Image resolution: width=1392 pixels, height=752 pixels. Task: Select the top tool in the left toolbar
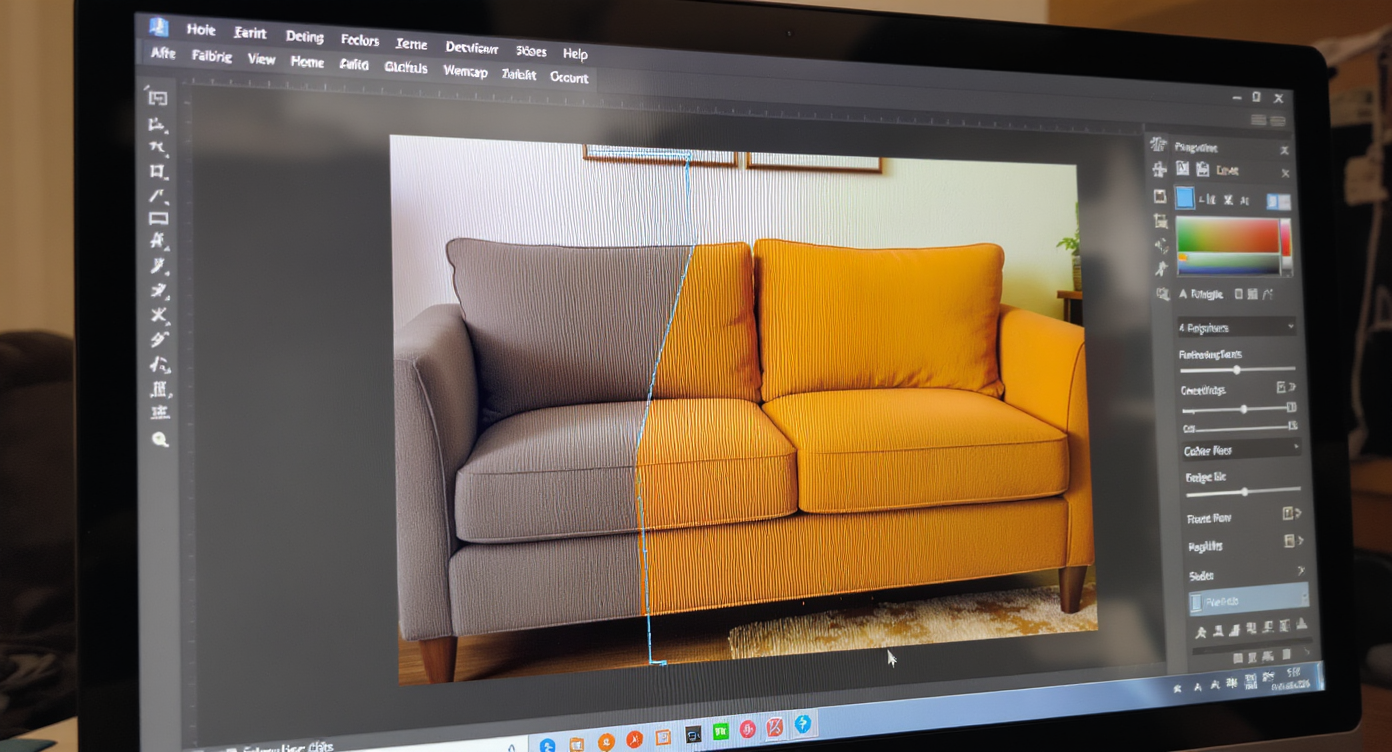[157, 98]
